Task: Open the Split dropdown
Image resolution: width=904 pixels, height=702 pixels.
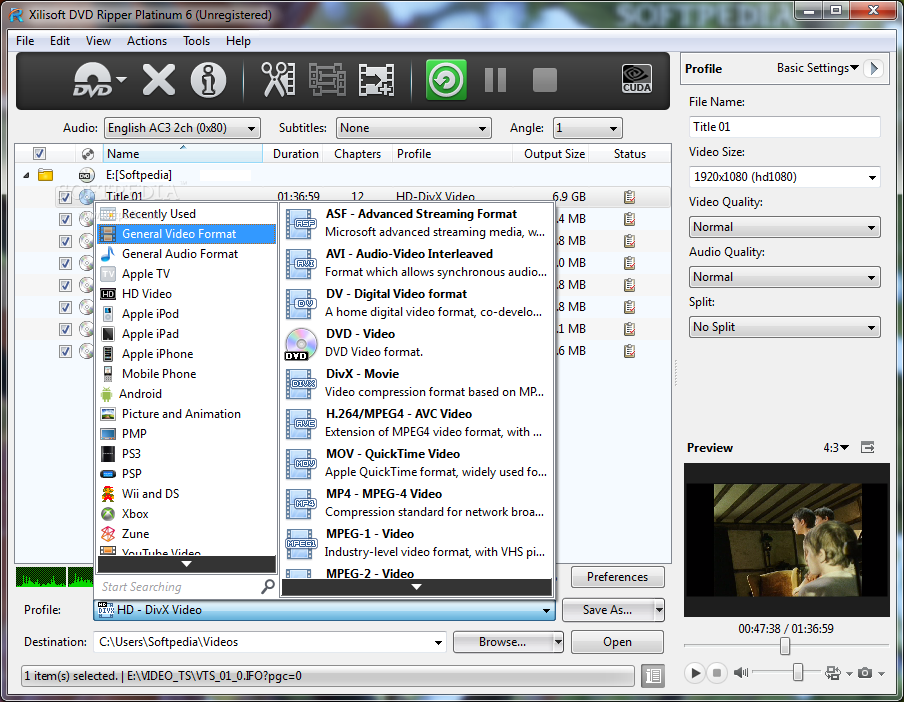Action: [785, 327]
